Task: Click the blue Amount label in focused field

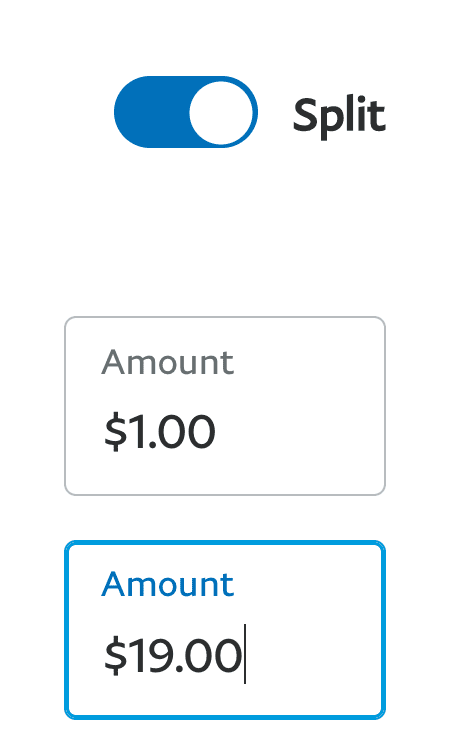Action: [168, 584]
